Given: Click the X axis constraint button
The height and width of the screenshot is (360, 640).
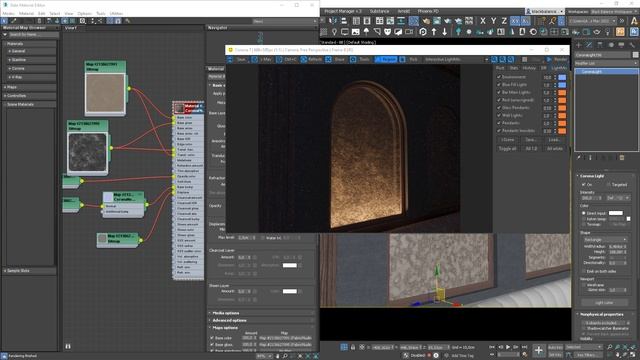Looking at the screenshot, I should 483,21.
